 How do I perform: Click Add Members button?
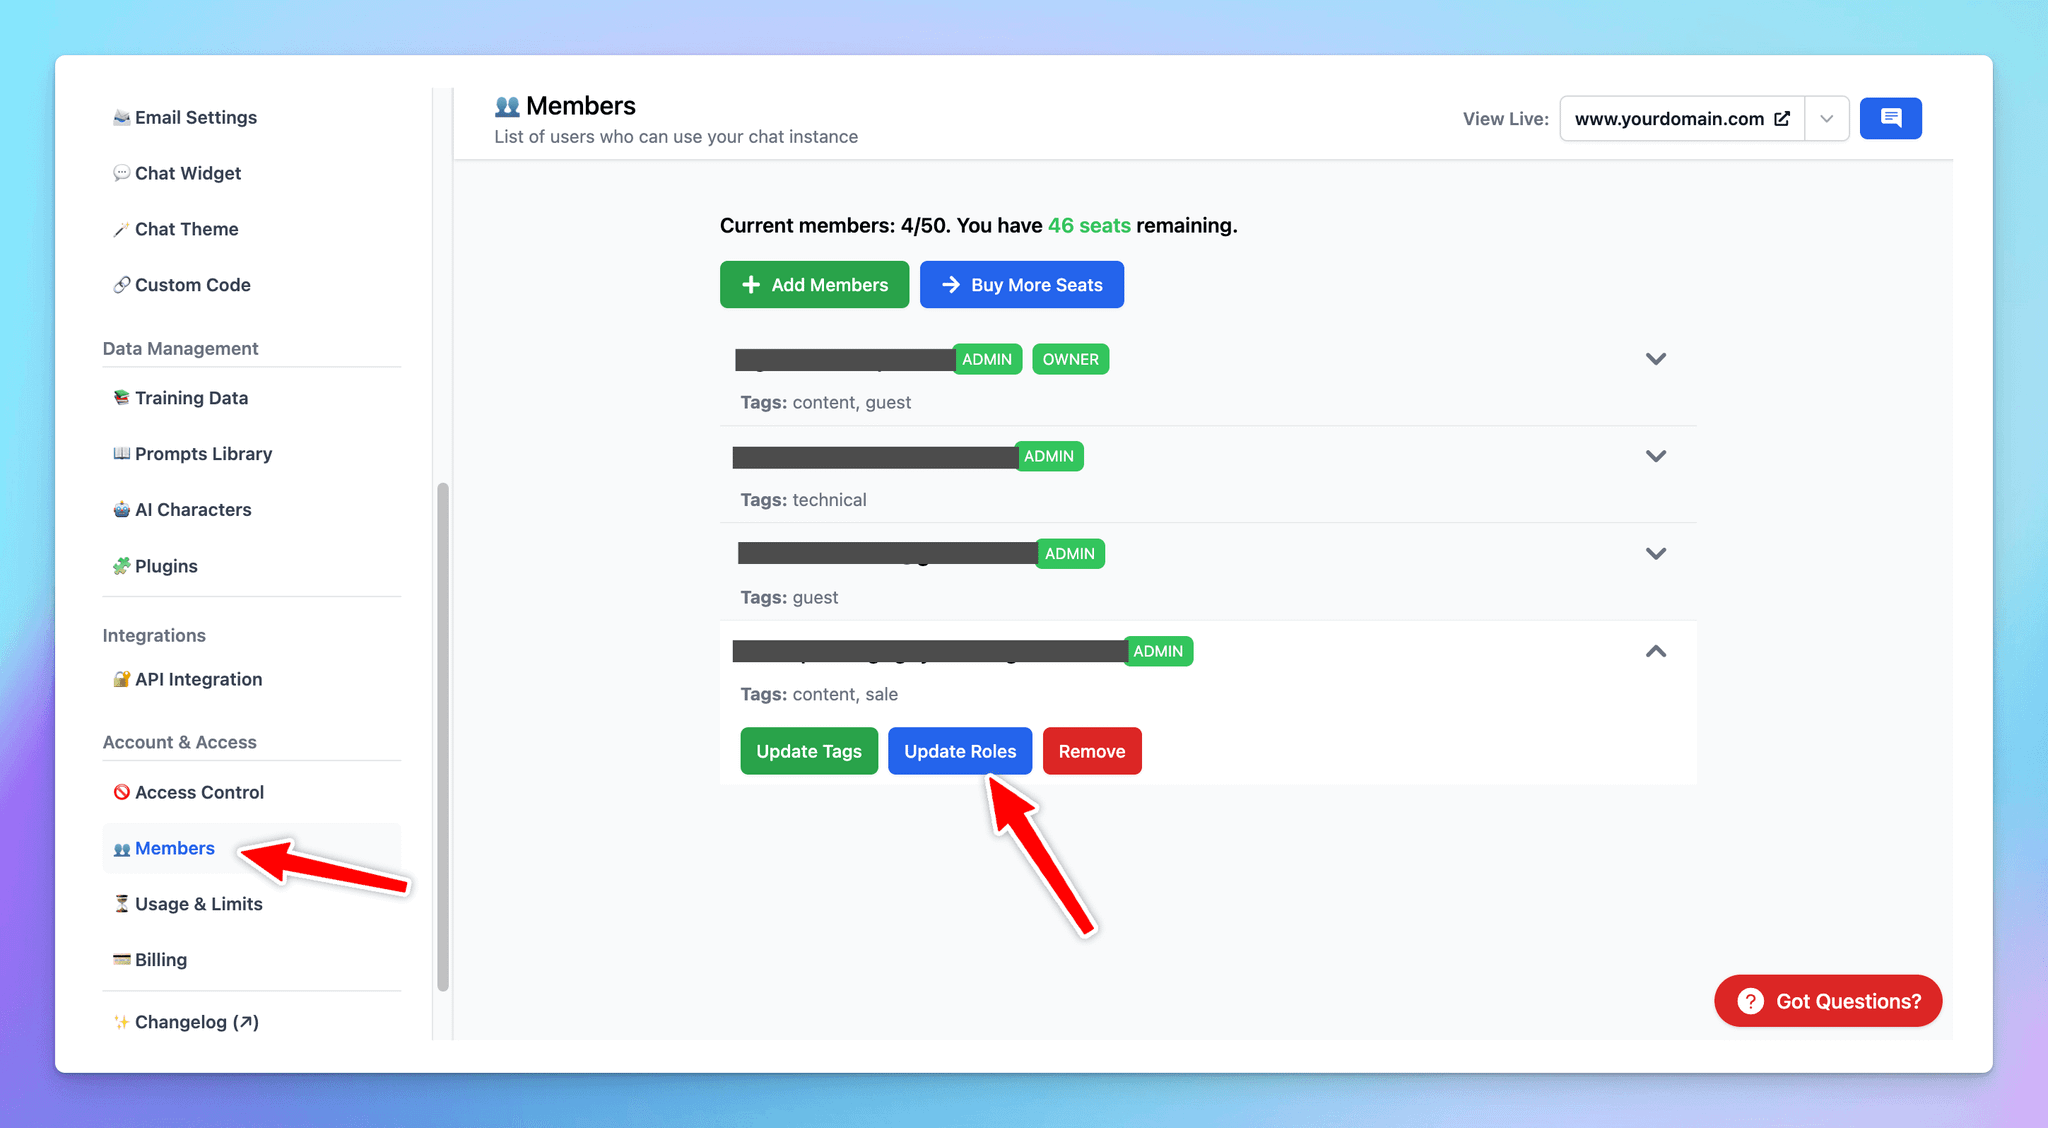tap(814, 283)
